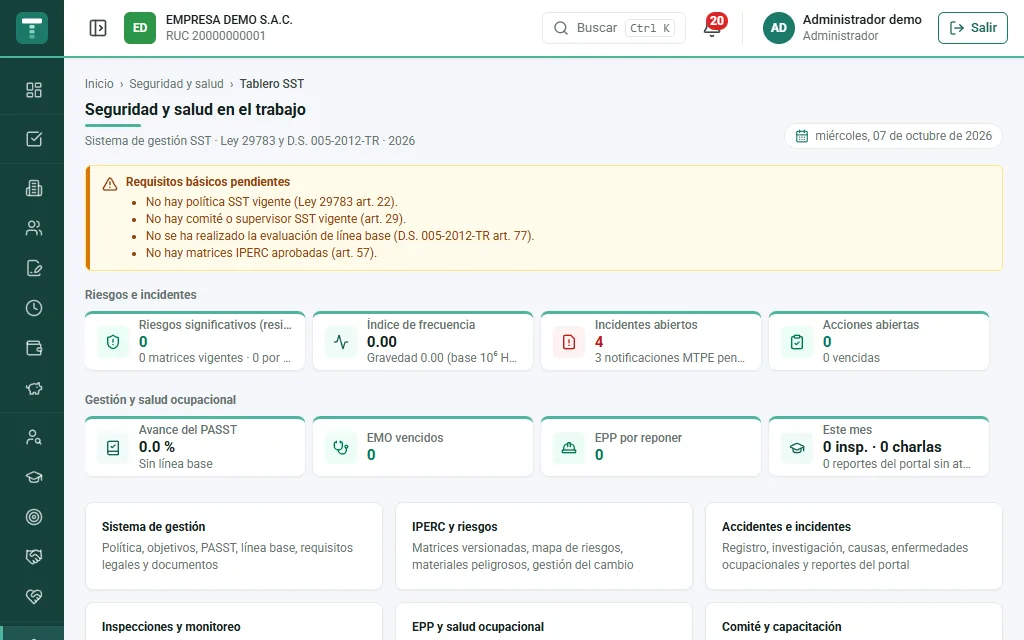Click the warning triangle in pending requirements
The width and height of the screenshot is (1024, 640).
pyautogui.click(x=110, y=184)
